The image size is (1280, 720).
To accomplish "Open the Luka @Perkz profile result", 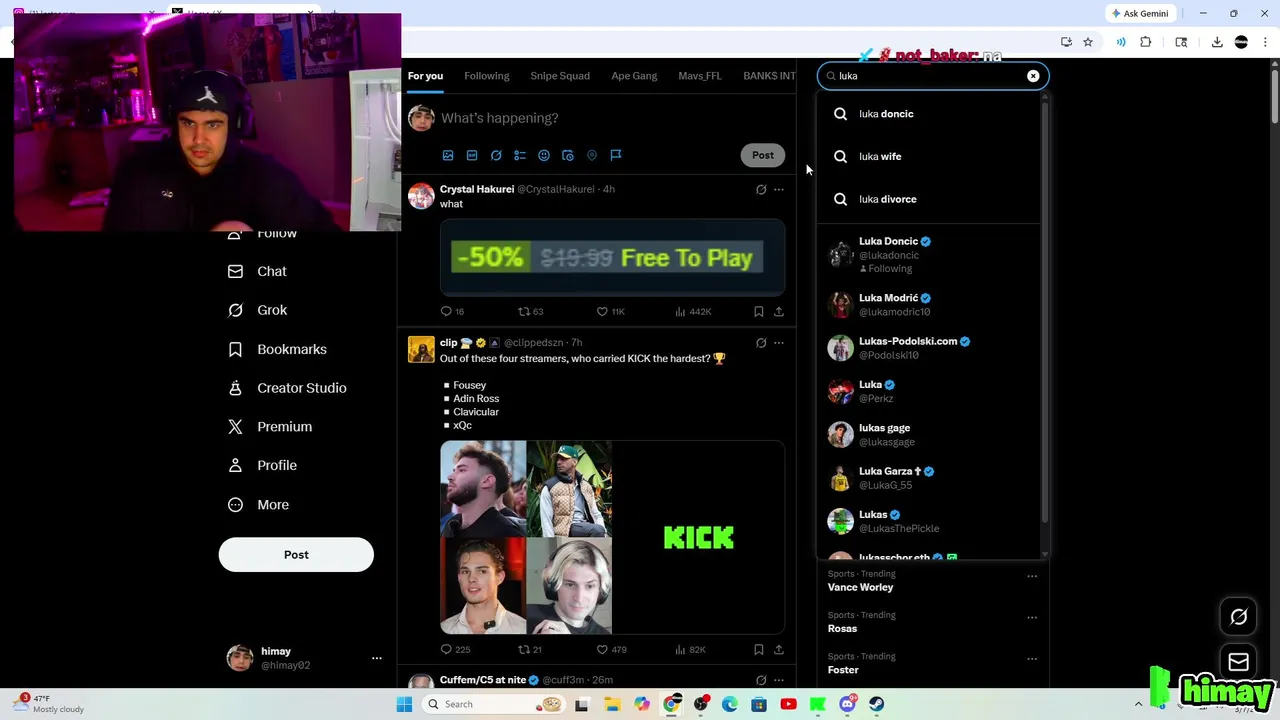I will (930, 391).
